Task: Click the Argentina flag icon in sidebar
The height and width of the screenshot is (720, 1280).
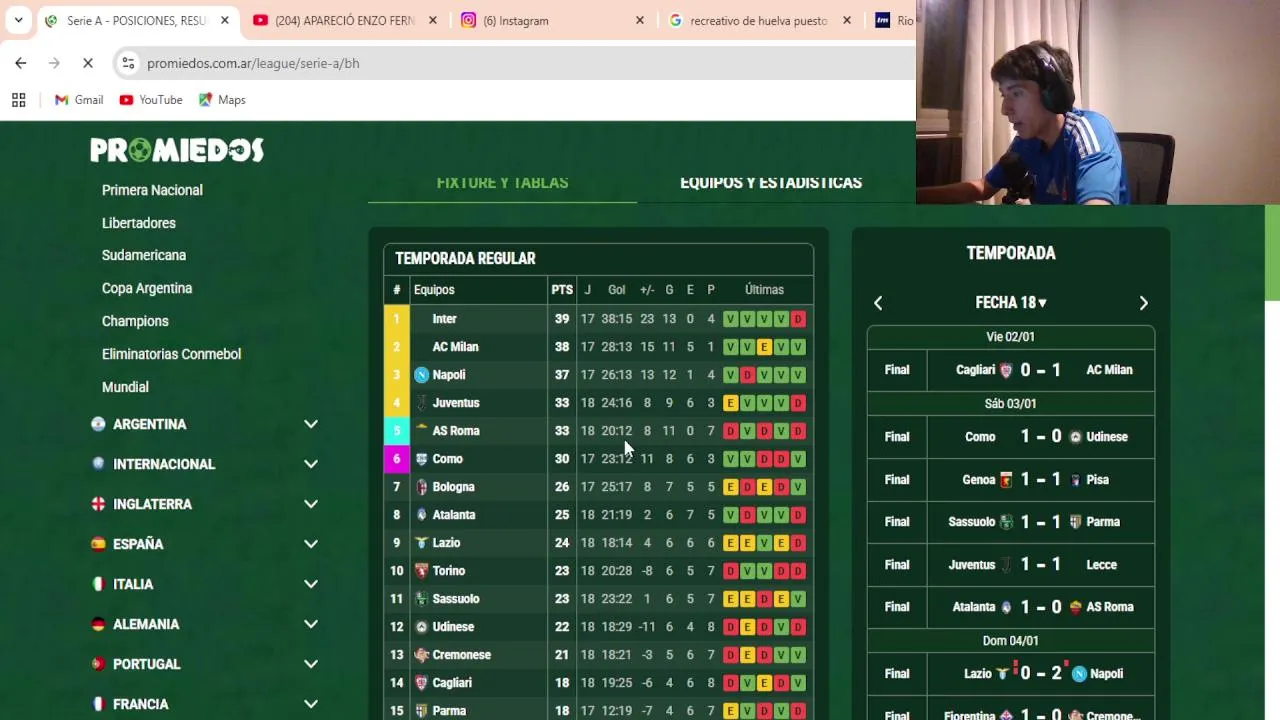Action: pyautogui.click(x=98, y=424)
